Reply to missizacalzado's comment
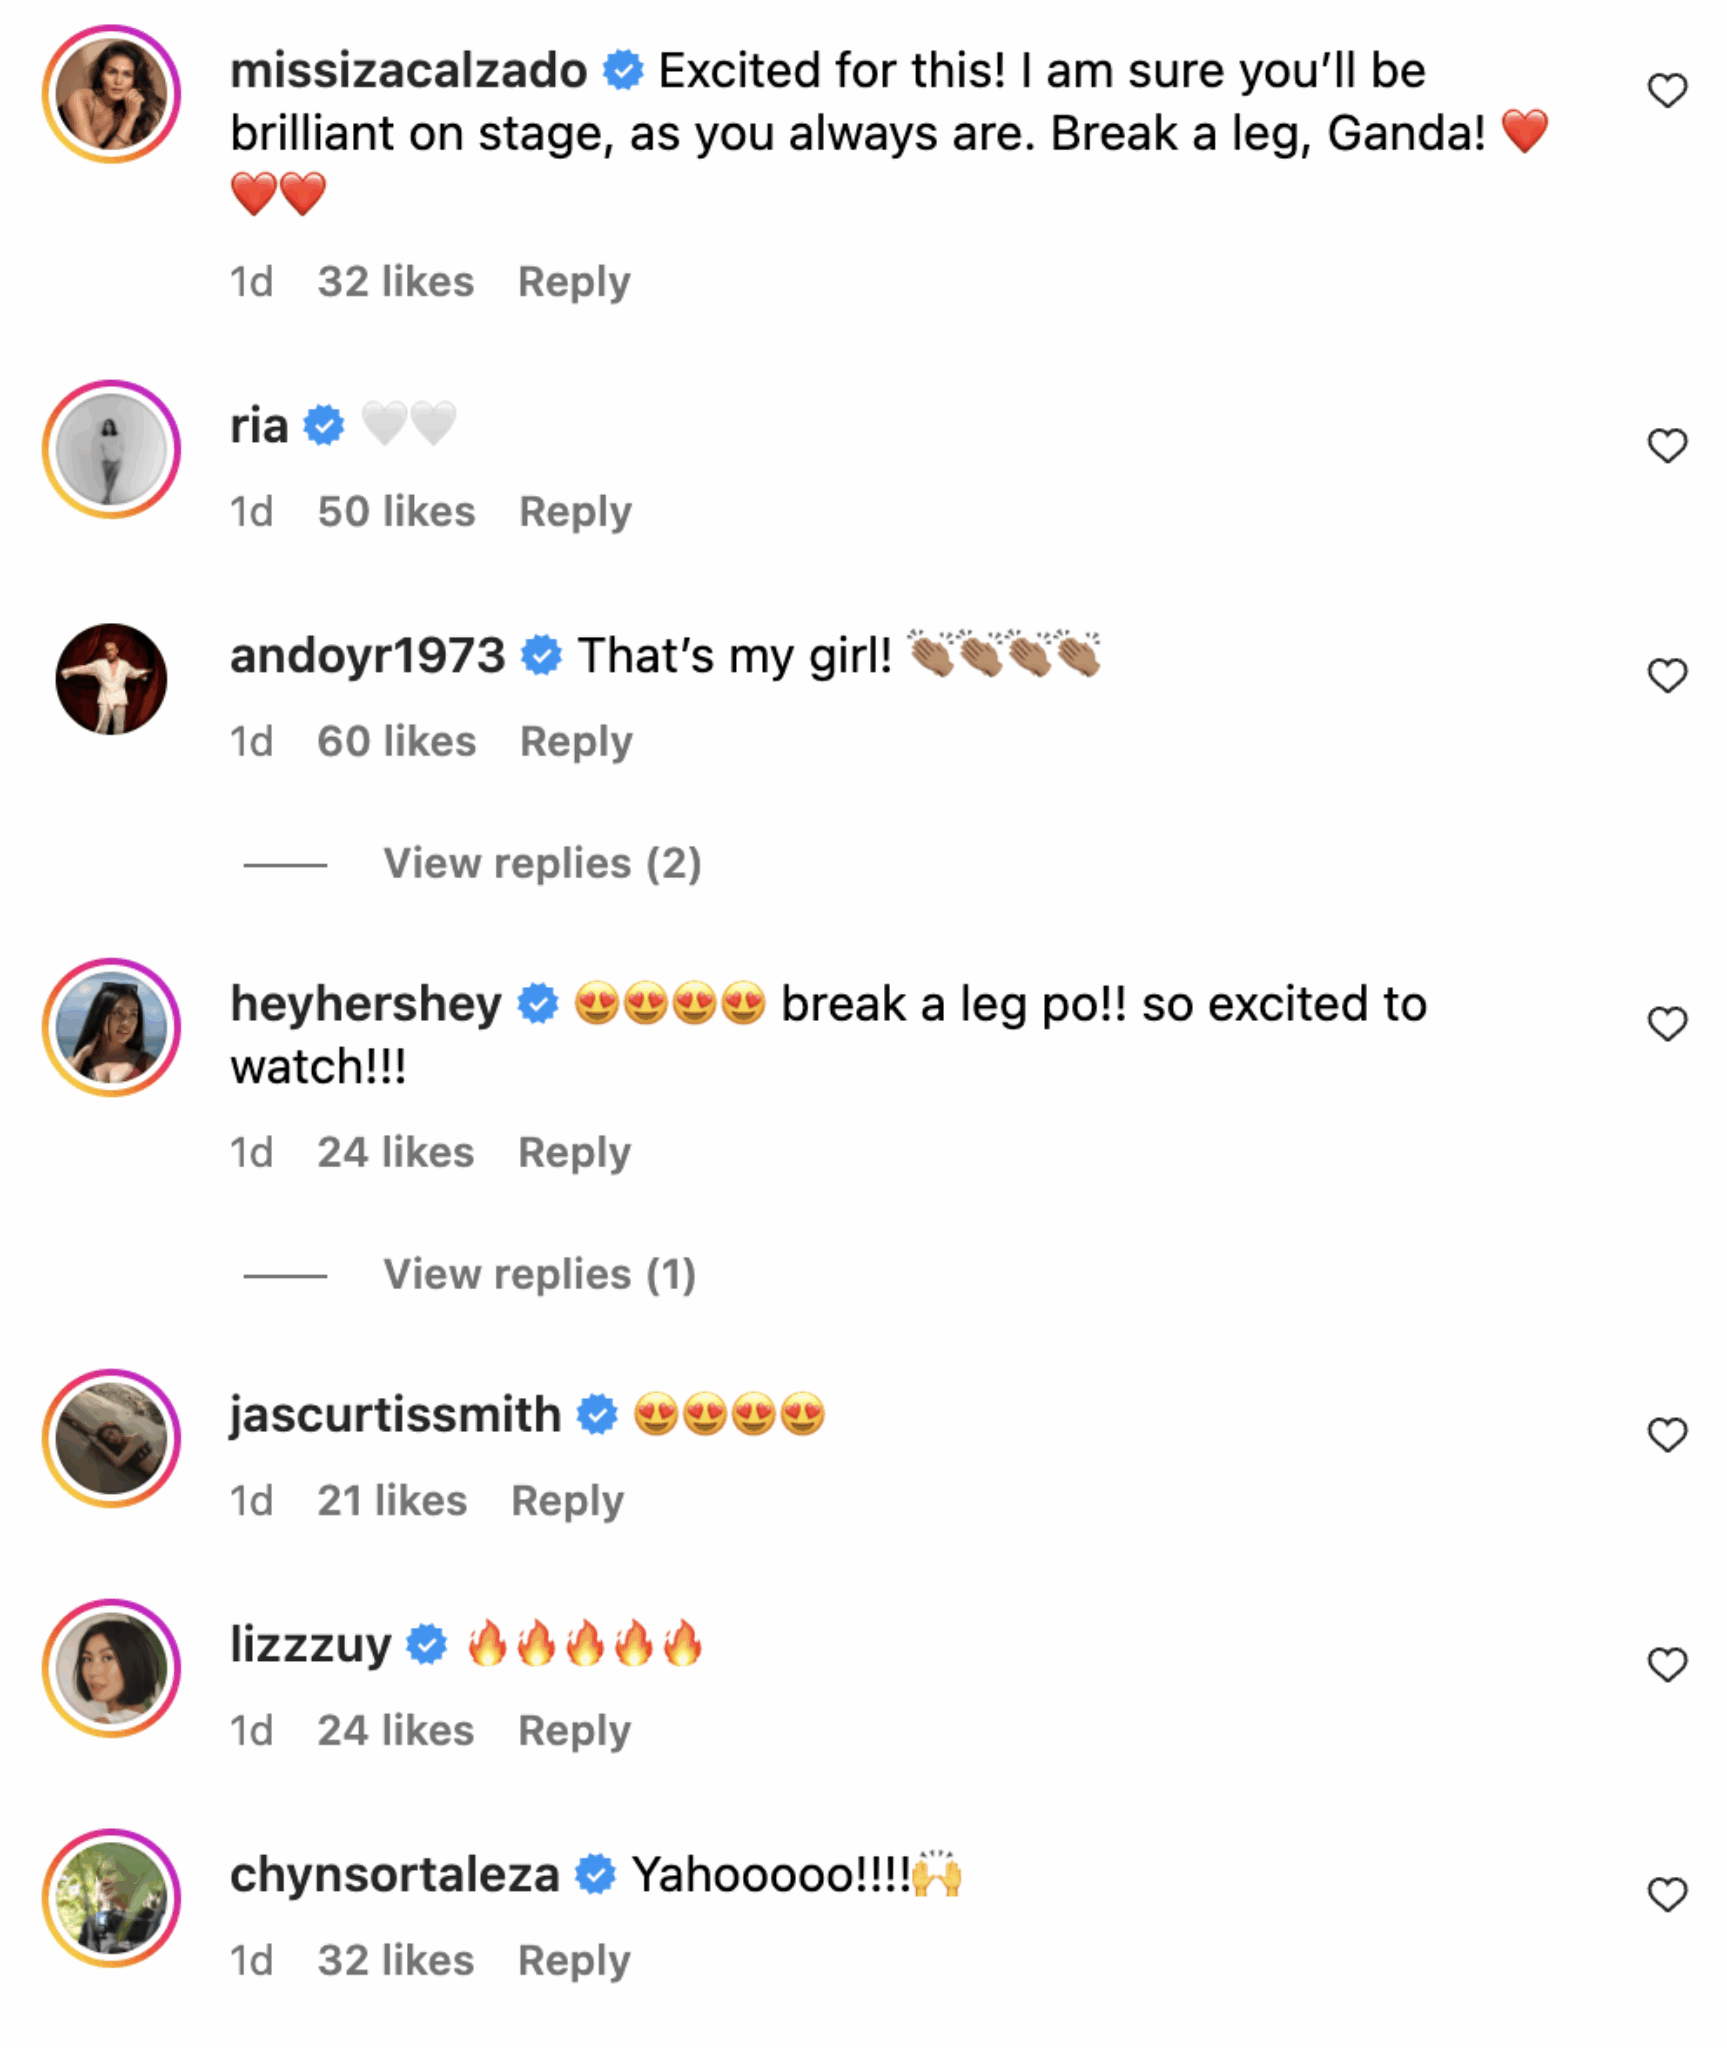Image resolution: width=1727 pixels, height=2048 pixels. 574,282
